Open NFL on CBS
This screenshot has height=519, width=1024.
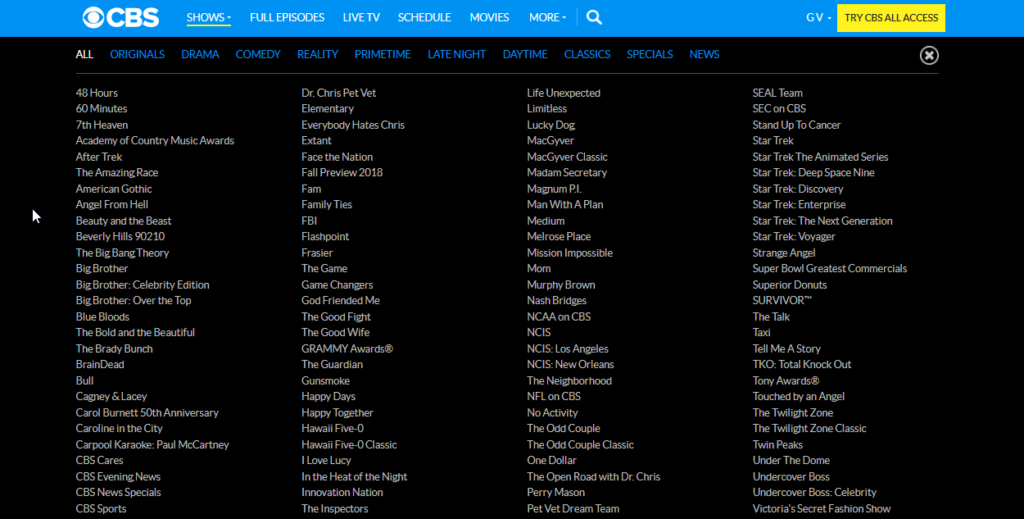click(554, 396)
